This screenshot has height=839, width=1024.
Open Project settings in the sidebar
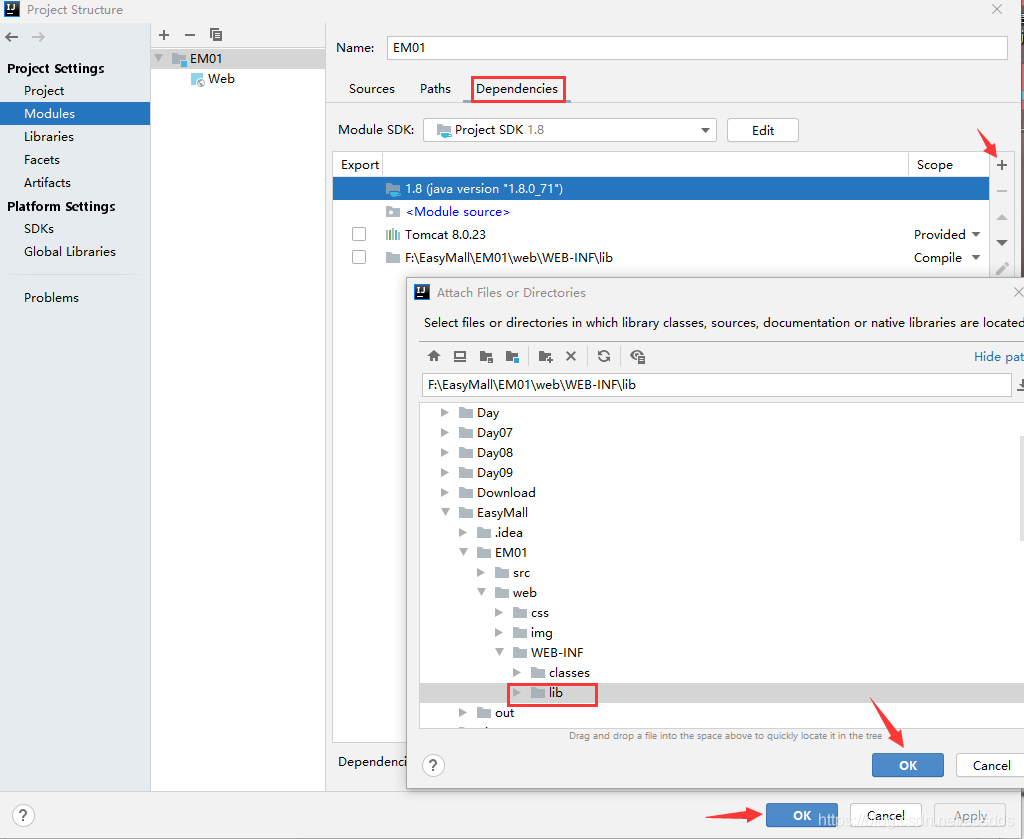pos(44,91)
